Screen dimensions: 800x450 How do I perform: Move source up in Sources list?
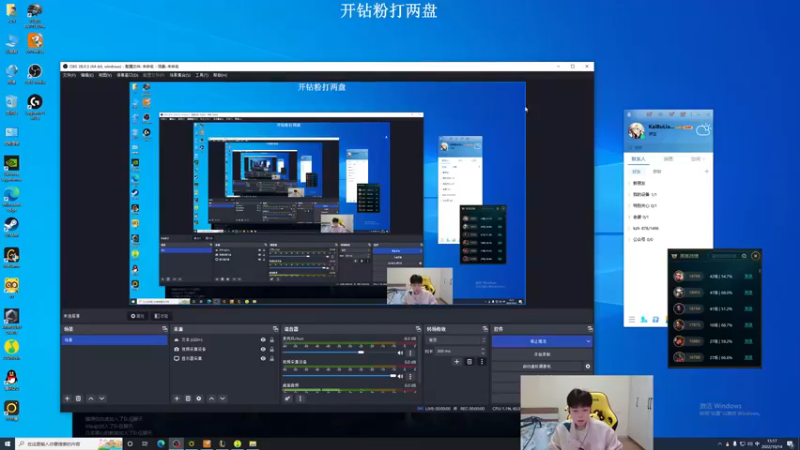click(x=211, y=398)
